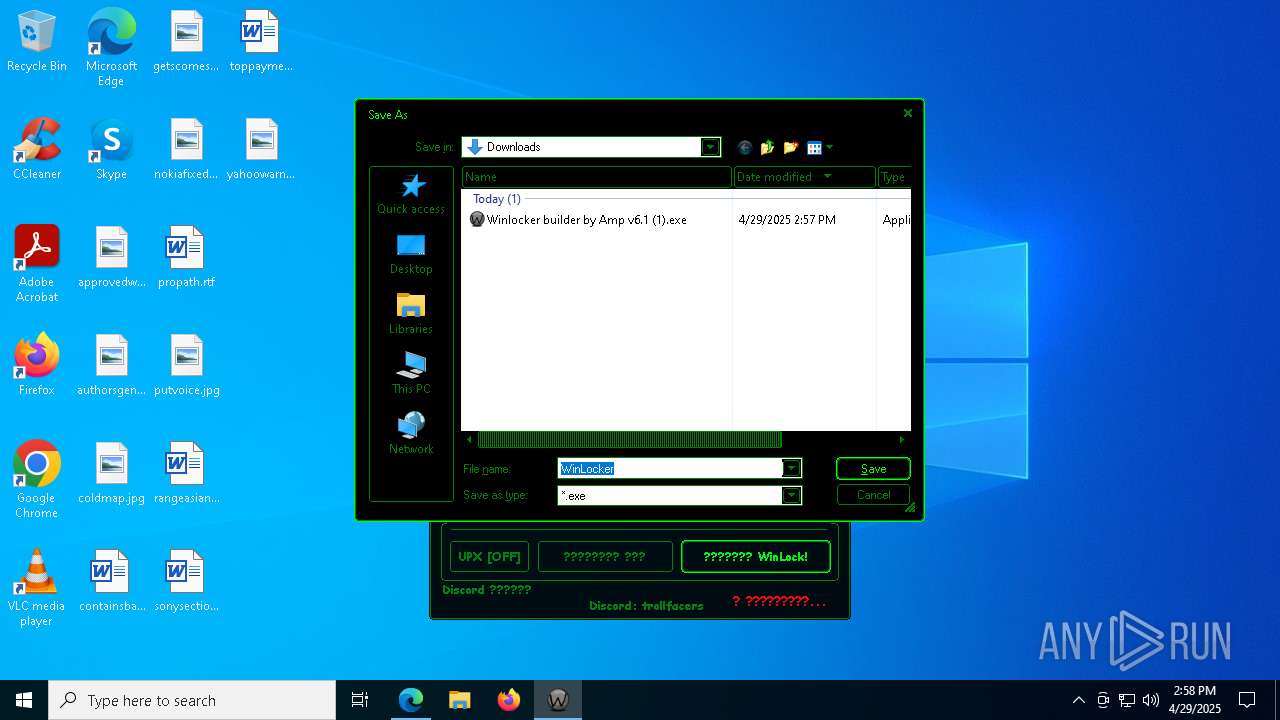Click the File name input field
The height and width of the screenshot is (720, 1280).
click(670, 469)
